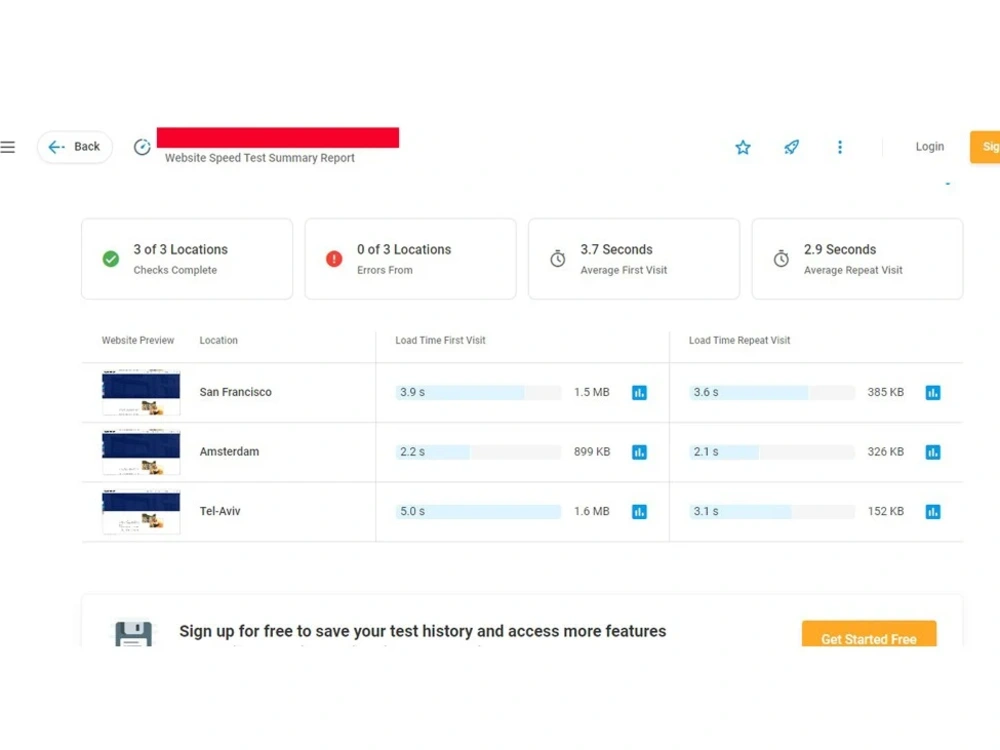The image size is (1000, 750).
Task: Click the 385 KB size value
Action: coord(886,392)
